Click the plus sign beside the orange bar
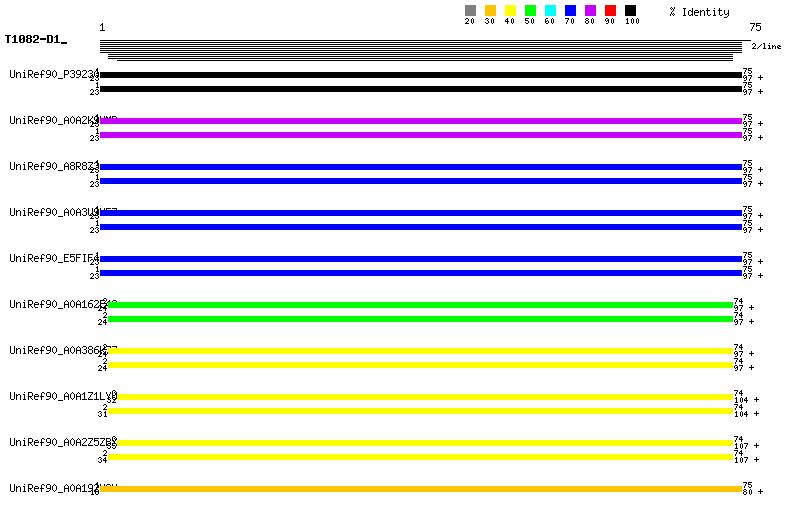The image size is (800, 506). click(x=760, y=492)
